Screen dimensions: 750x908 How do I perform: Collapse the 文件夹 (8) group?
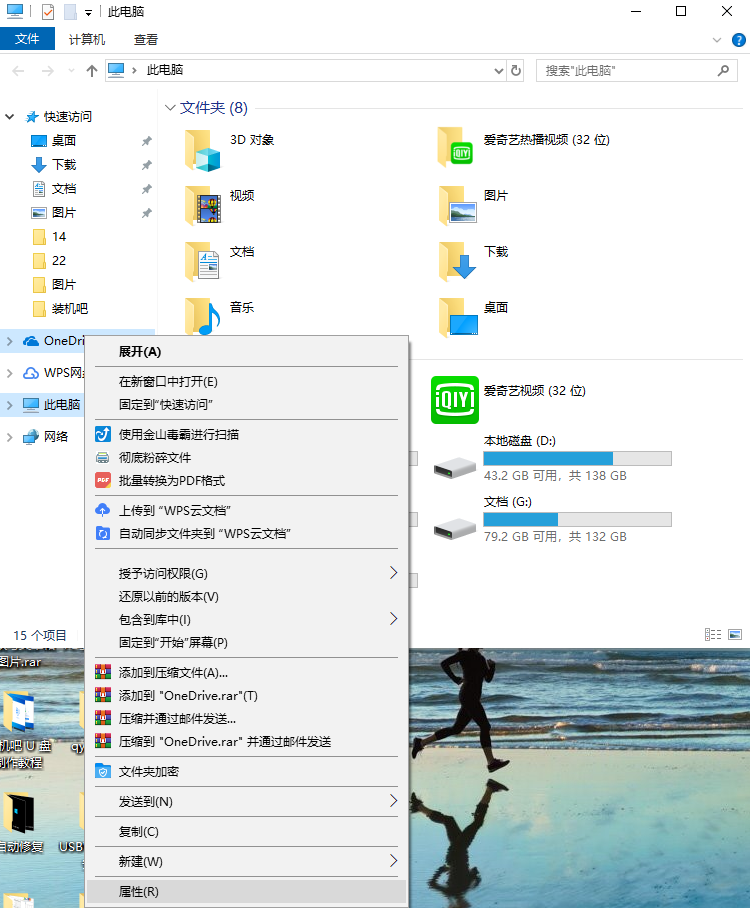point(169,108)
